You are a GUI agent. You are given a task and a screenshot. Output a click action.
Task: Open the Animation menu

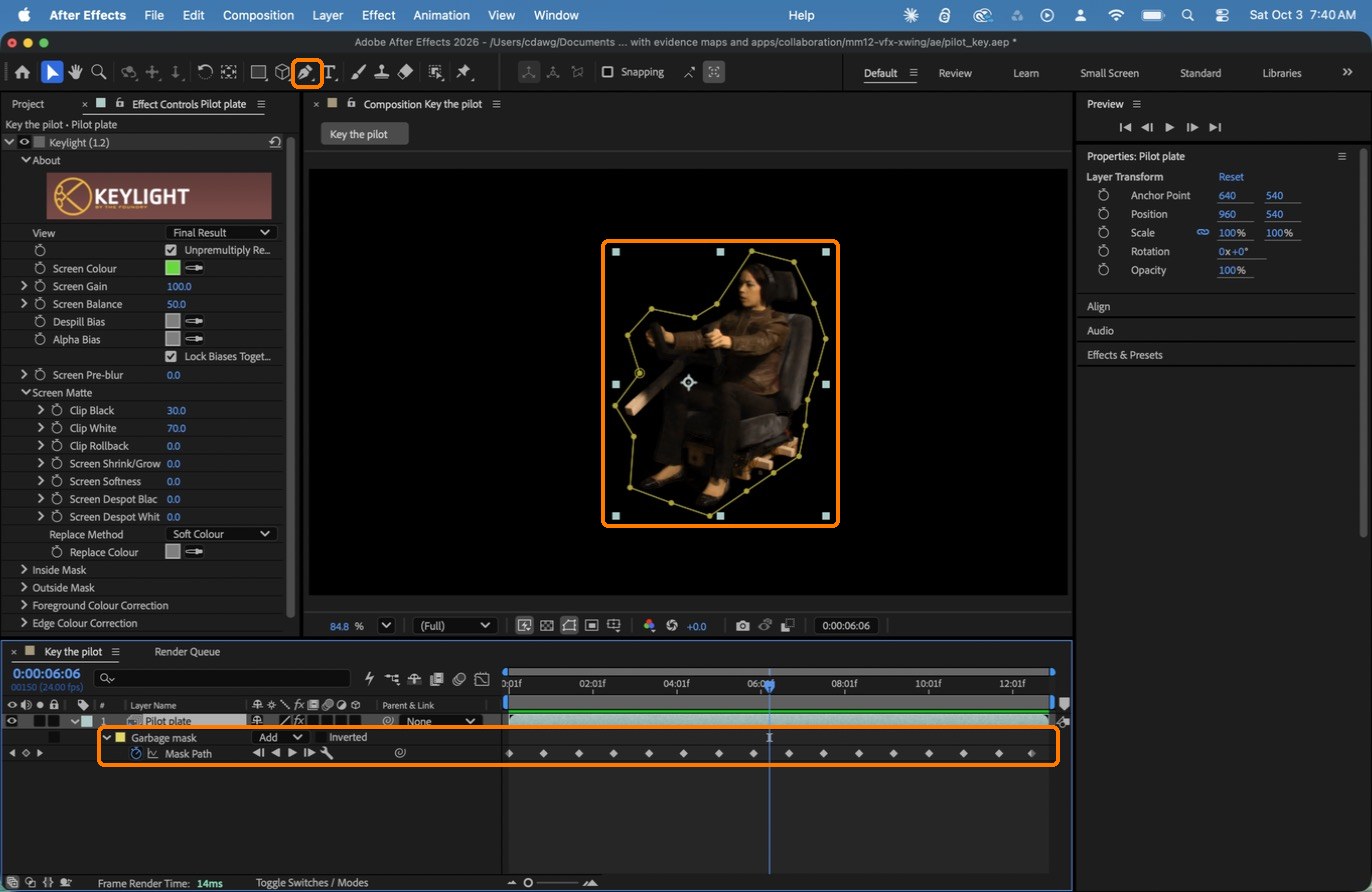pyautogui.click(x=441, y=15)
